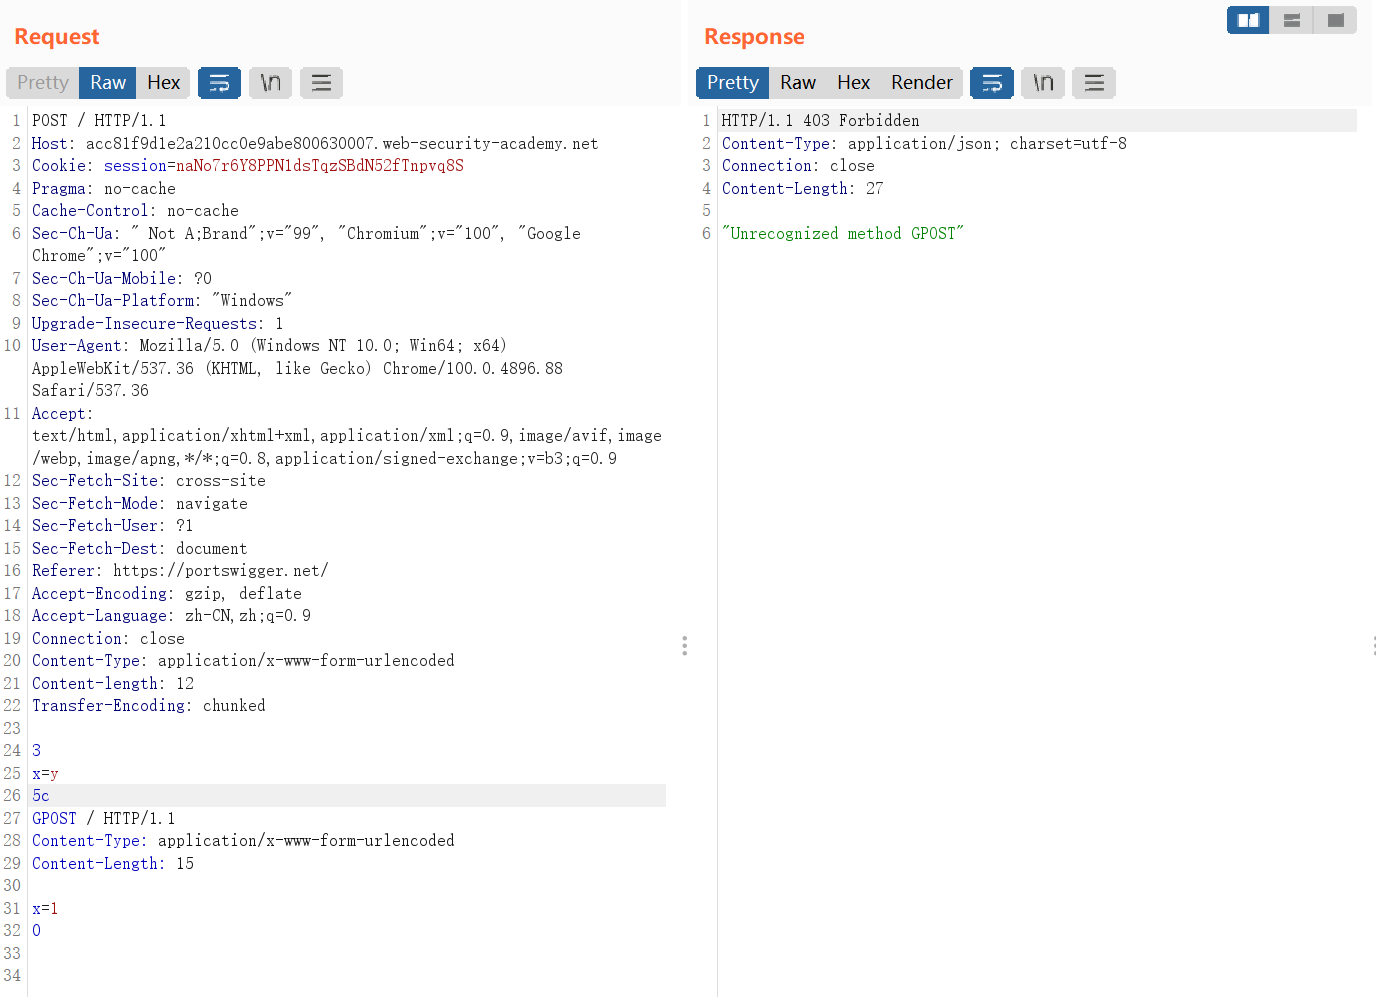1376x997 pixels.
Task: Select the Hex tab in Request panel
Action: (x=163, y=83)
